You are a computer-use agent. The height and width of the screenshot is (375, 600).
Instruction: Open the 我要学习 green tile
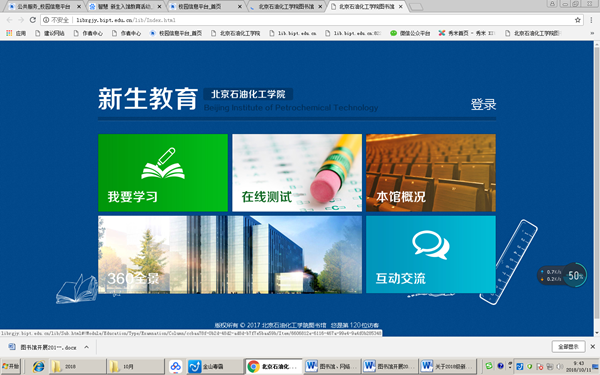pyautogui.click(x=163, y=173)
